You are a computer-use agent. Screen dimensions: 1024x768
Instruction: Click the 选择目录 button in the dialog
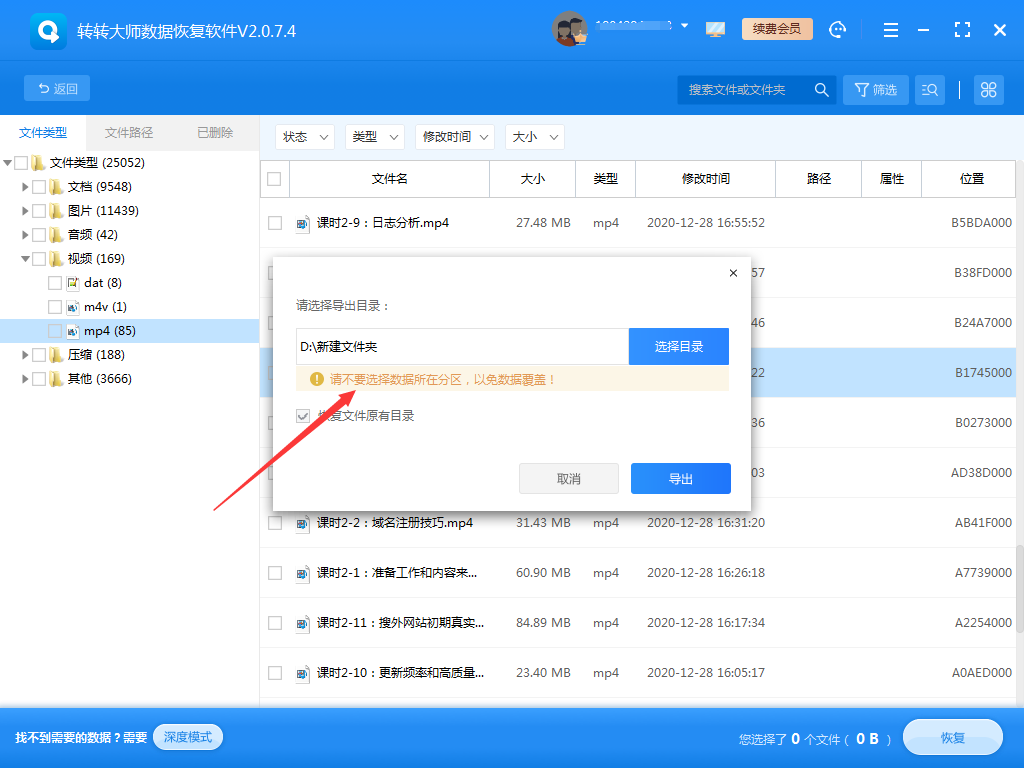pos(679,346)
